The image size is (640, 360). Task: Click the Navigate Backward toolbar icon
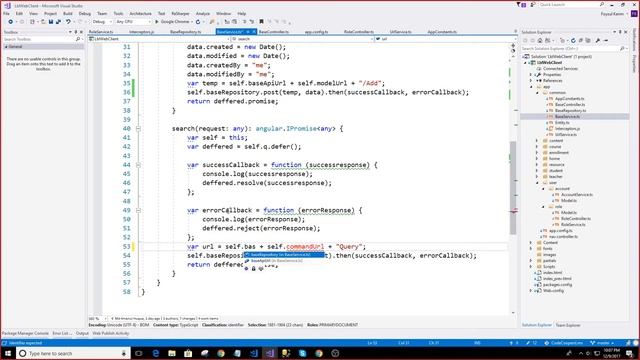coord(10,22)
